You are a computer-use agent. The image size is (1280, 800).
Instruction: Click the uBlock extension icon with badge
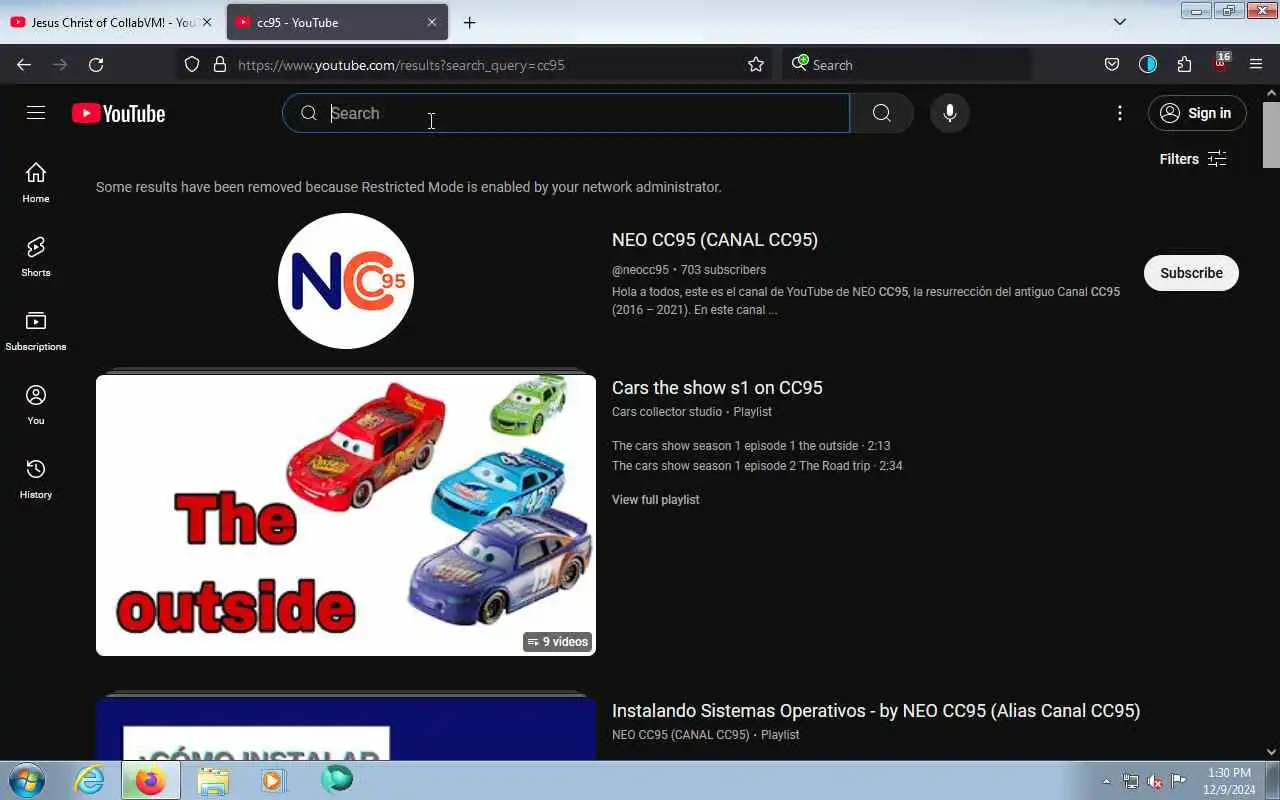point(1220,63)
